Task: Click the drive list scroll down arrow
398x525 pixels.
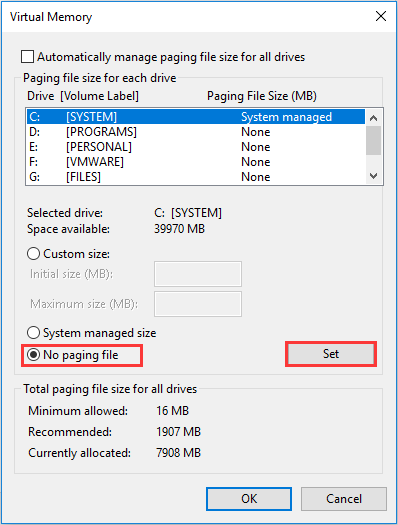Action: 374,175
